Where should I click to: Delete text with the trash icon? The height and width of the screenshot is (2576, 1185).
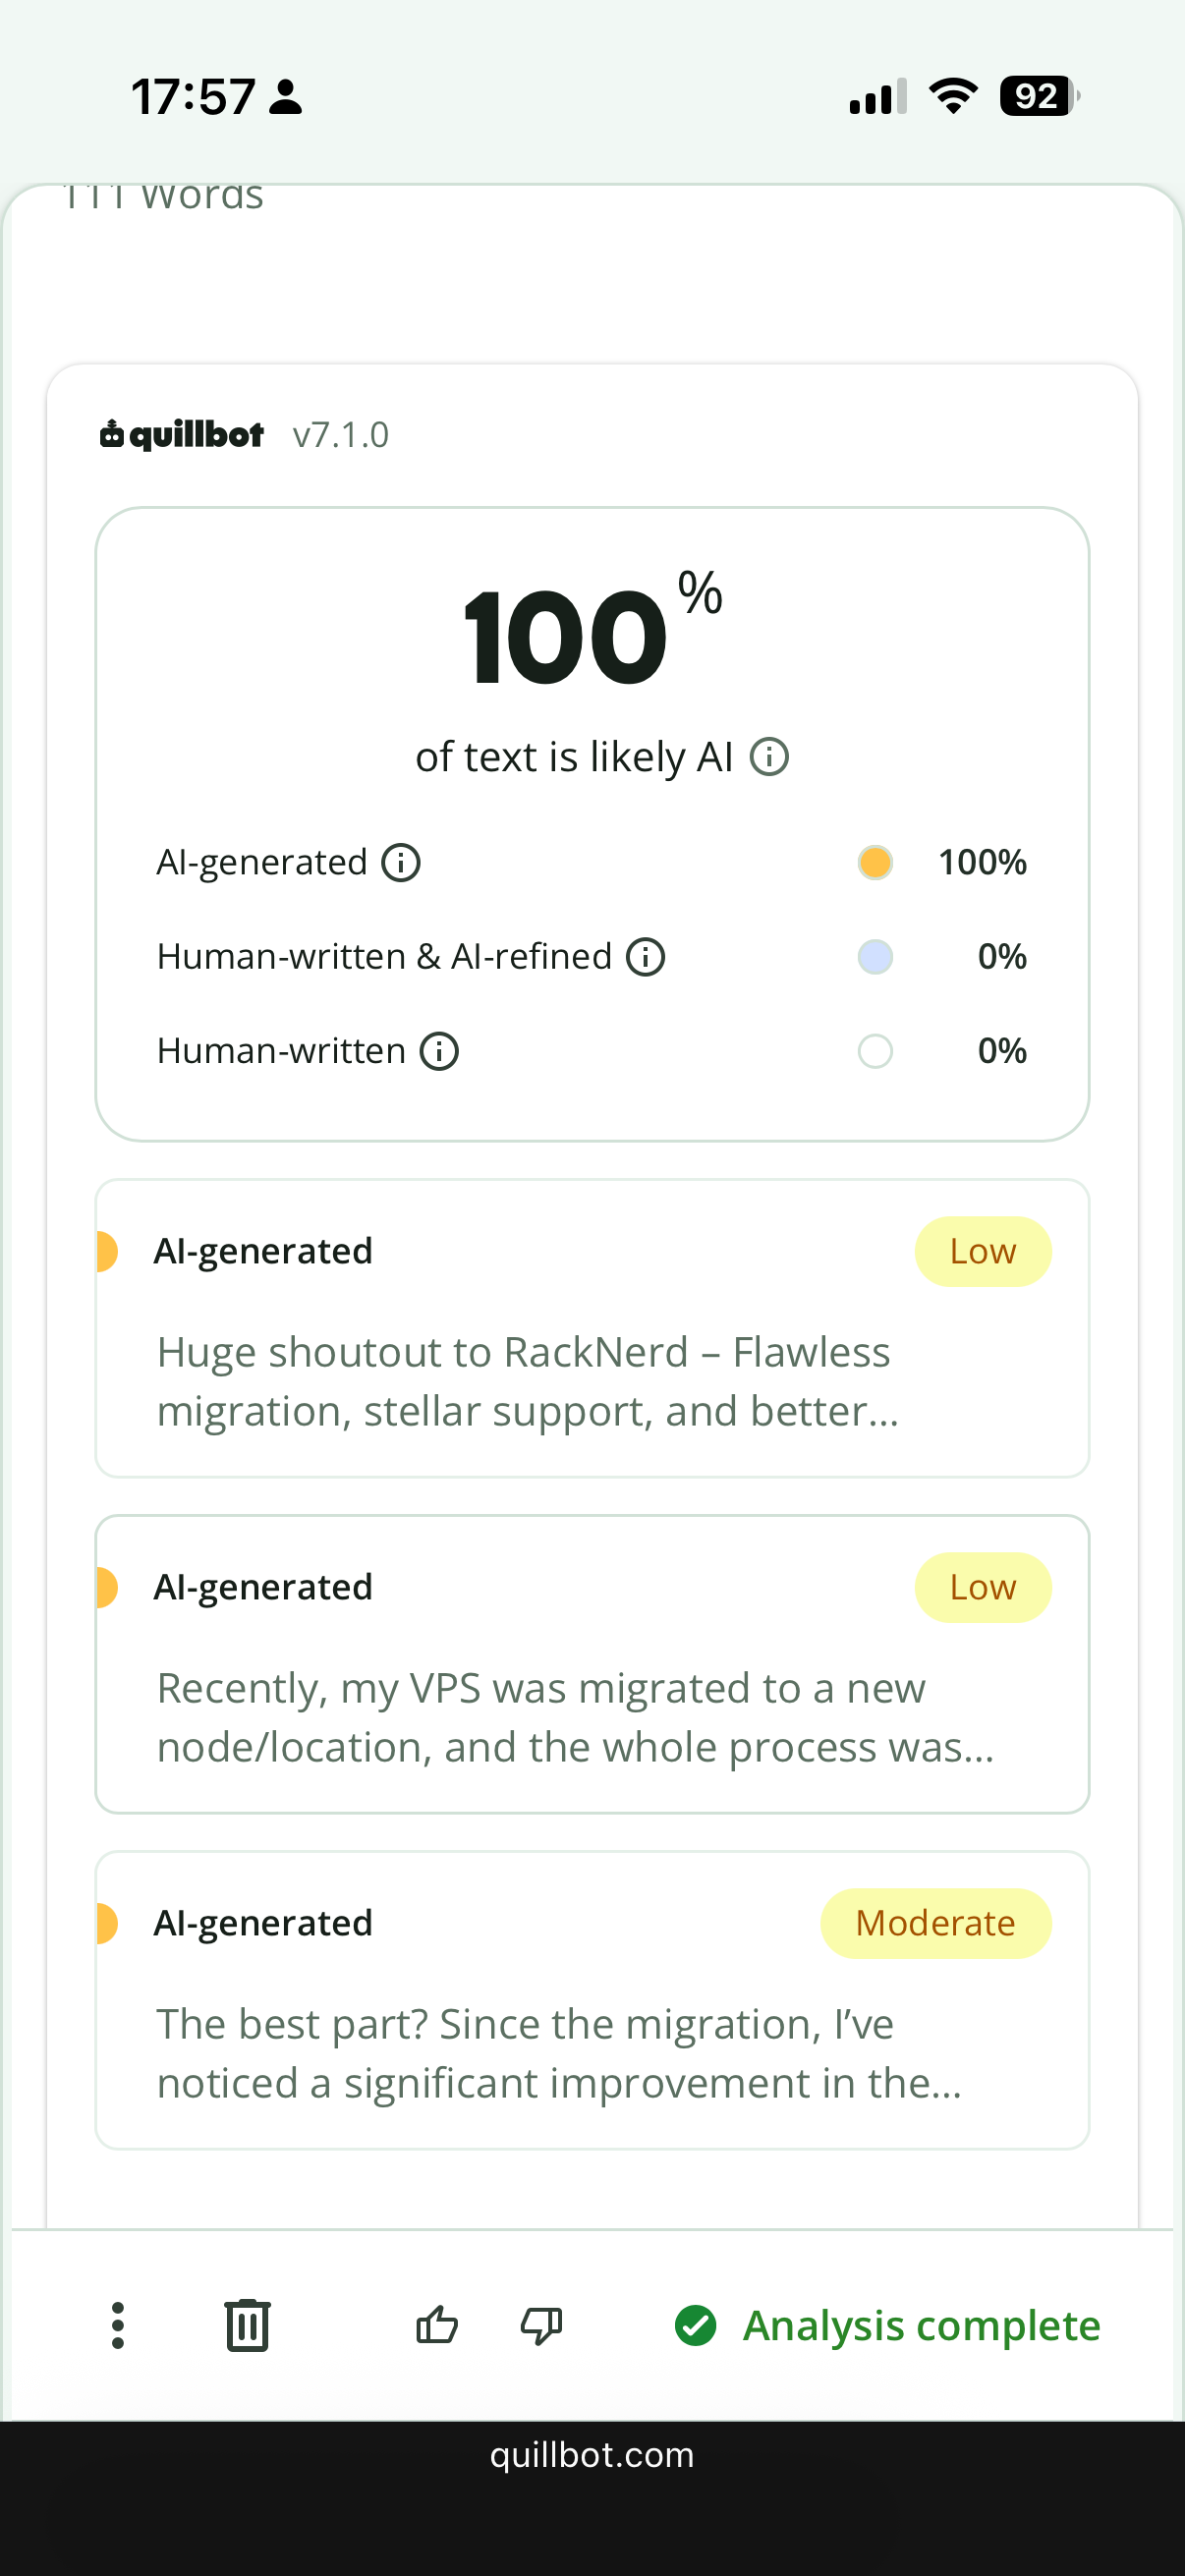click(x=247, y=2325)
